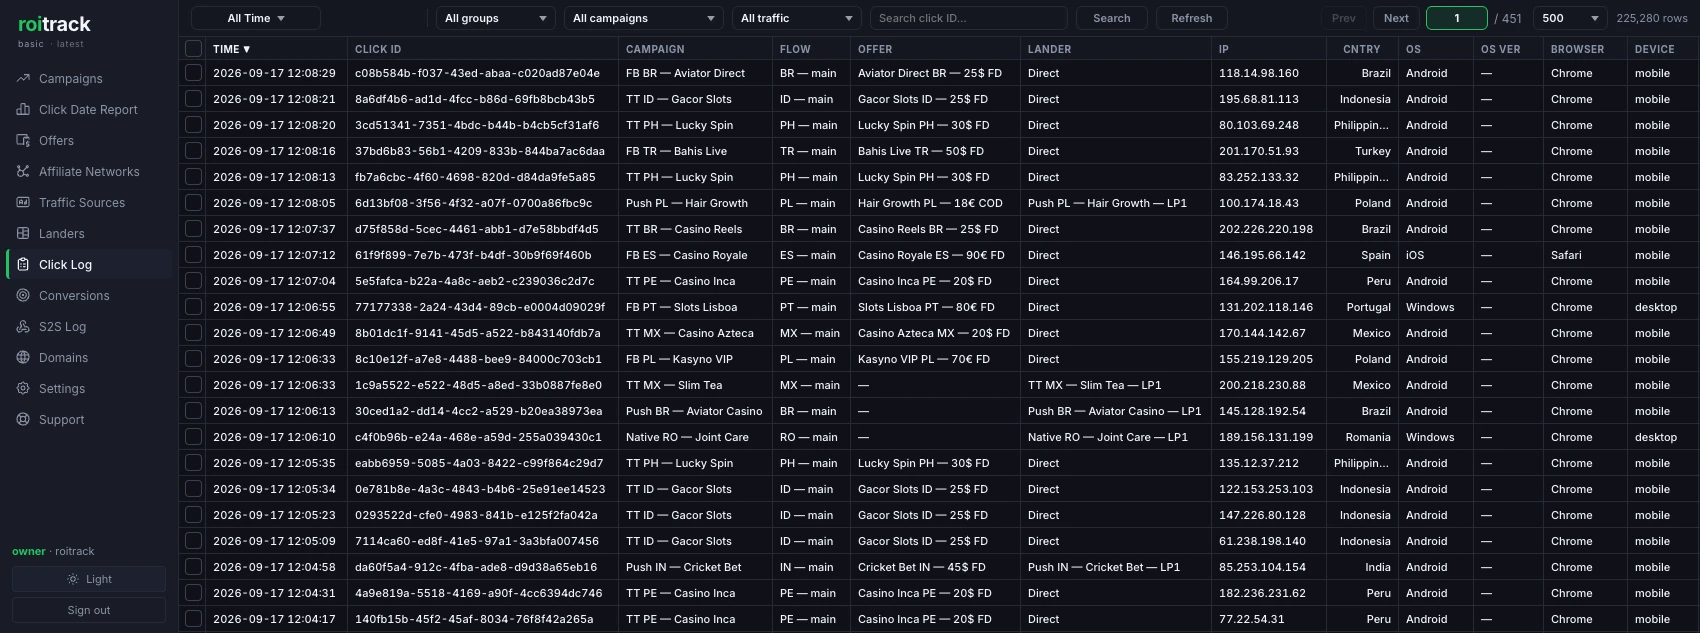Viewport: 1700px width, 633px height.
Task: Click timestamp 2026-09-17 12:04:17
Action: pyautogui.click(x=274, y=619)
